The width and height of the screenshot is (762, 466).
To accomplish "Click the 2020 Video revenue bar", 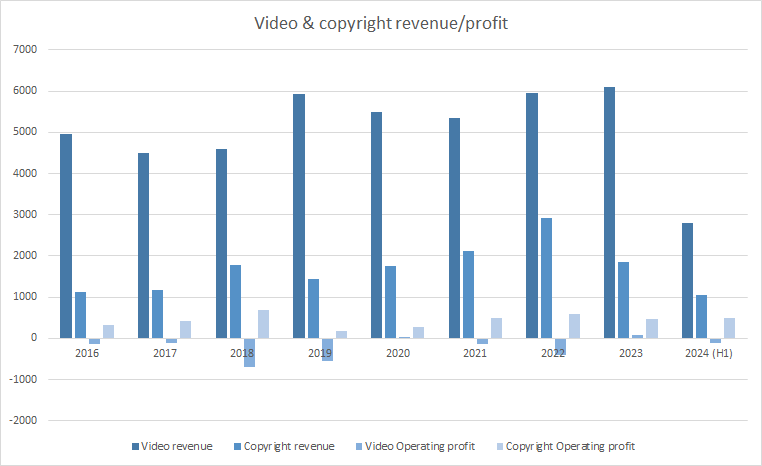I will [x=377, y=225].
